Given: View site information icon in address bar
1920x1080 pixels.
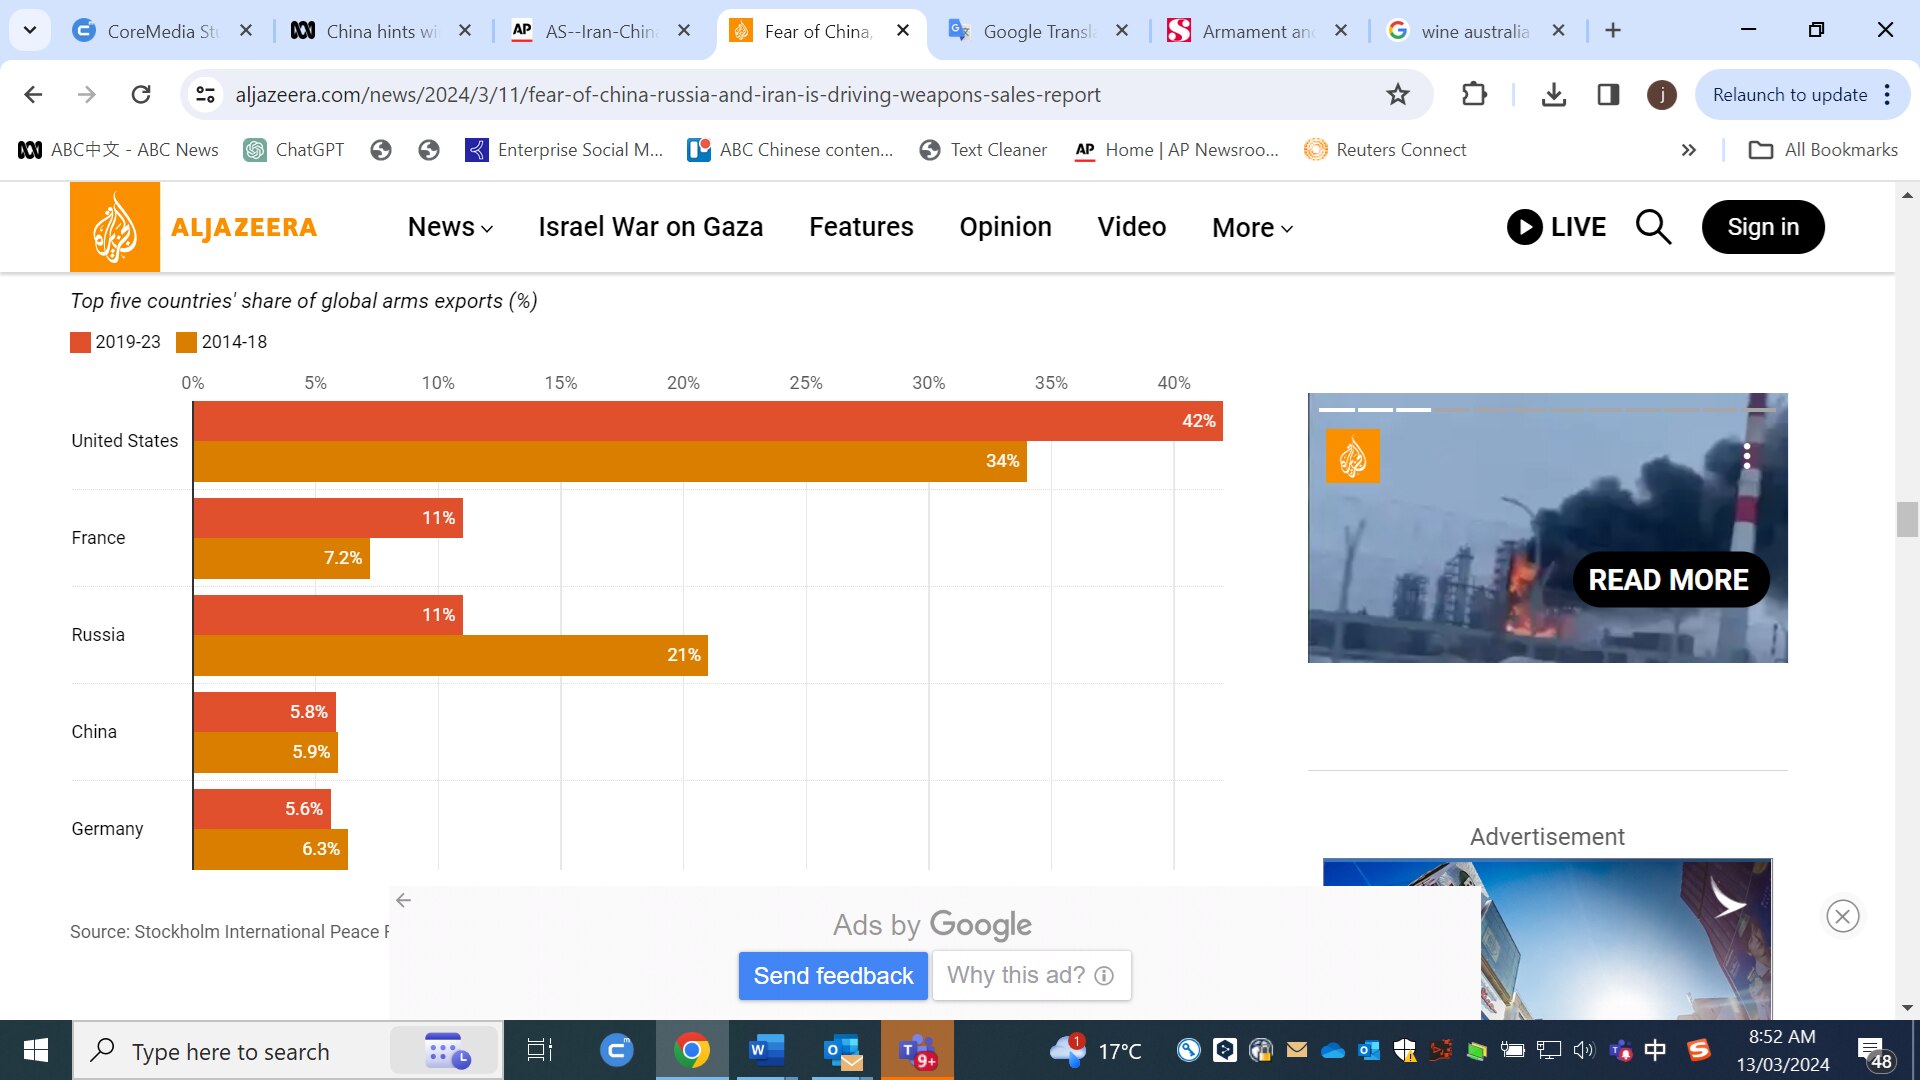Looking at the screenshot, I should [205, 95].
